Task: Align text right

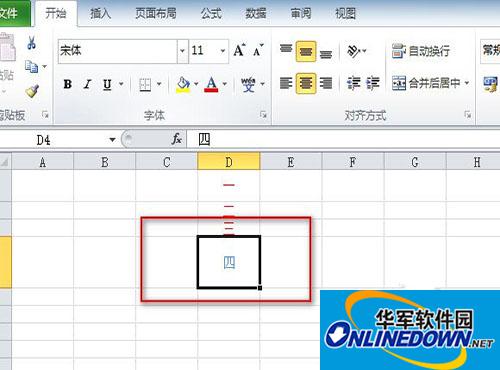Action: [326, 83]
